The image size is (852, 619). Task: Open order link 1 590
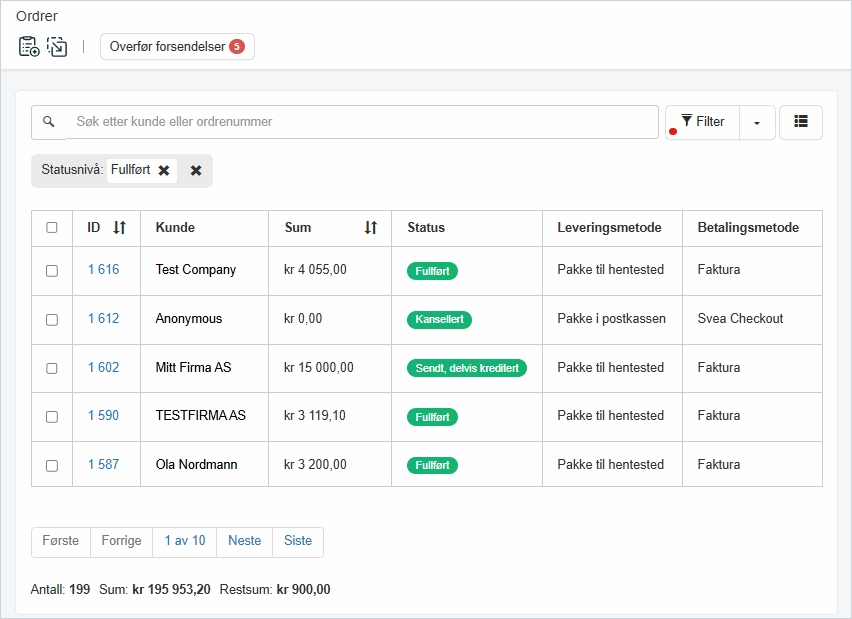103,416
